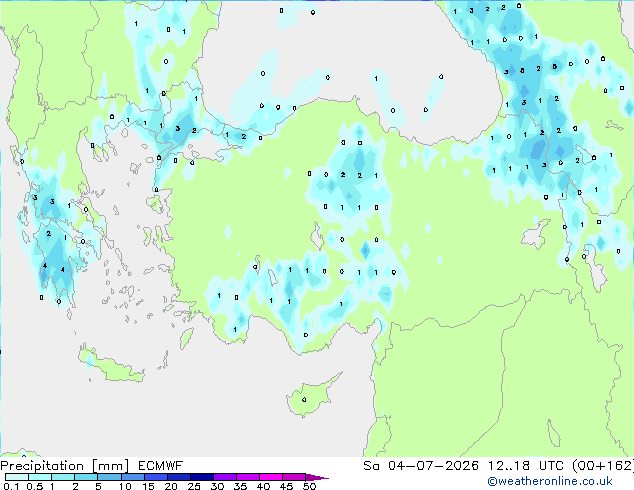Click the '0.1' legend scale value
634x490 pixels.
pyautogui.click(x=11, y=486)
